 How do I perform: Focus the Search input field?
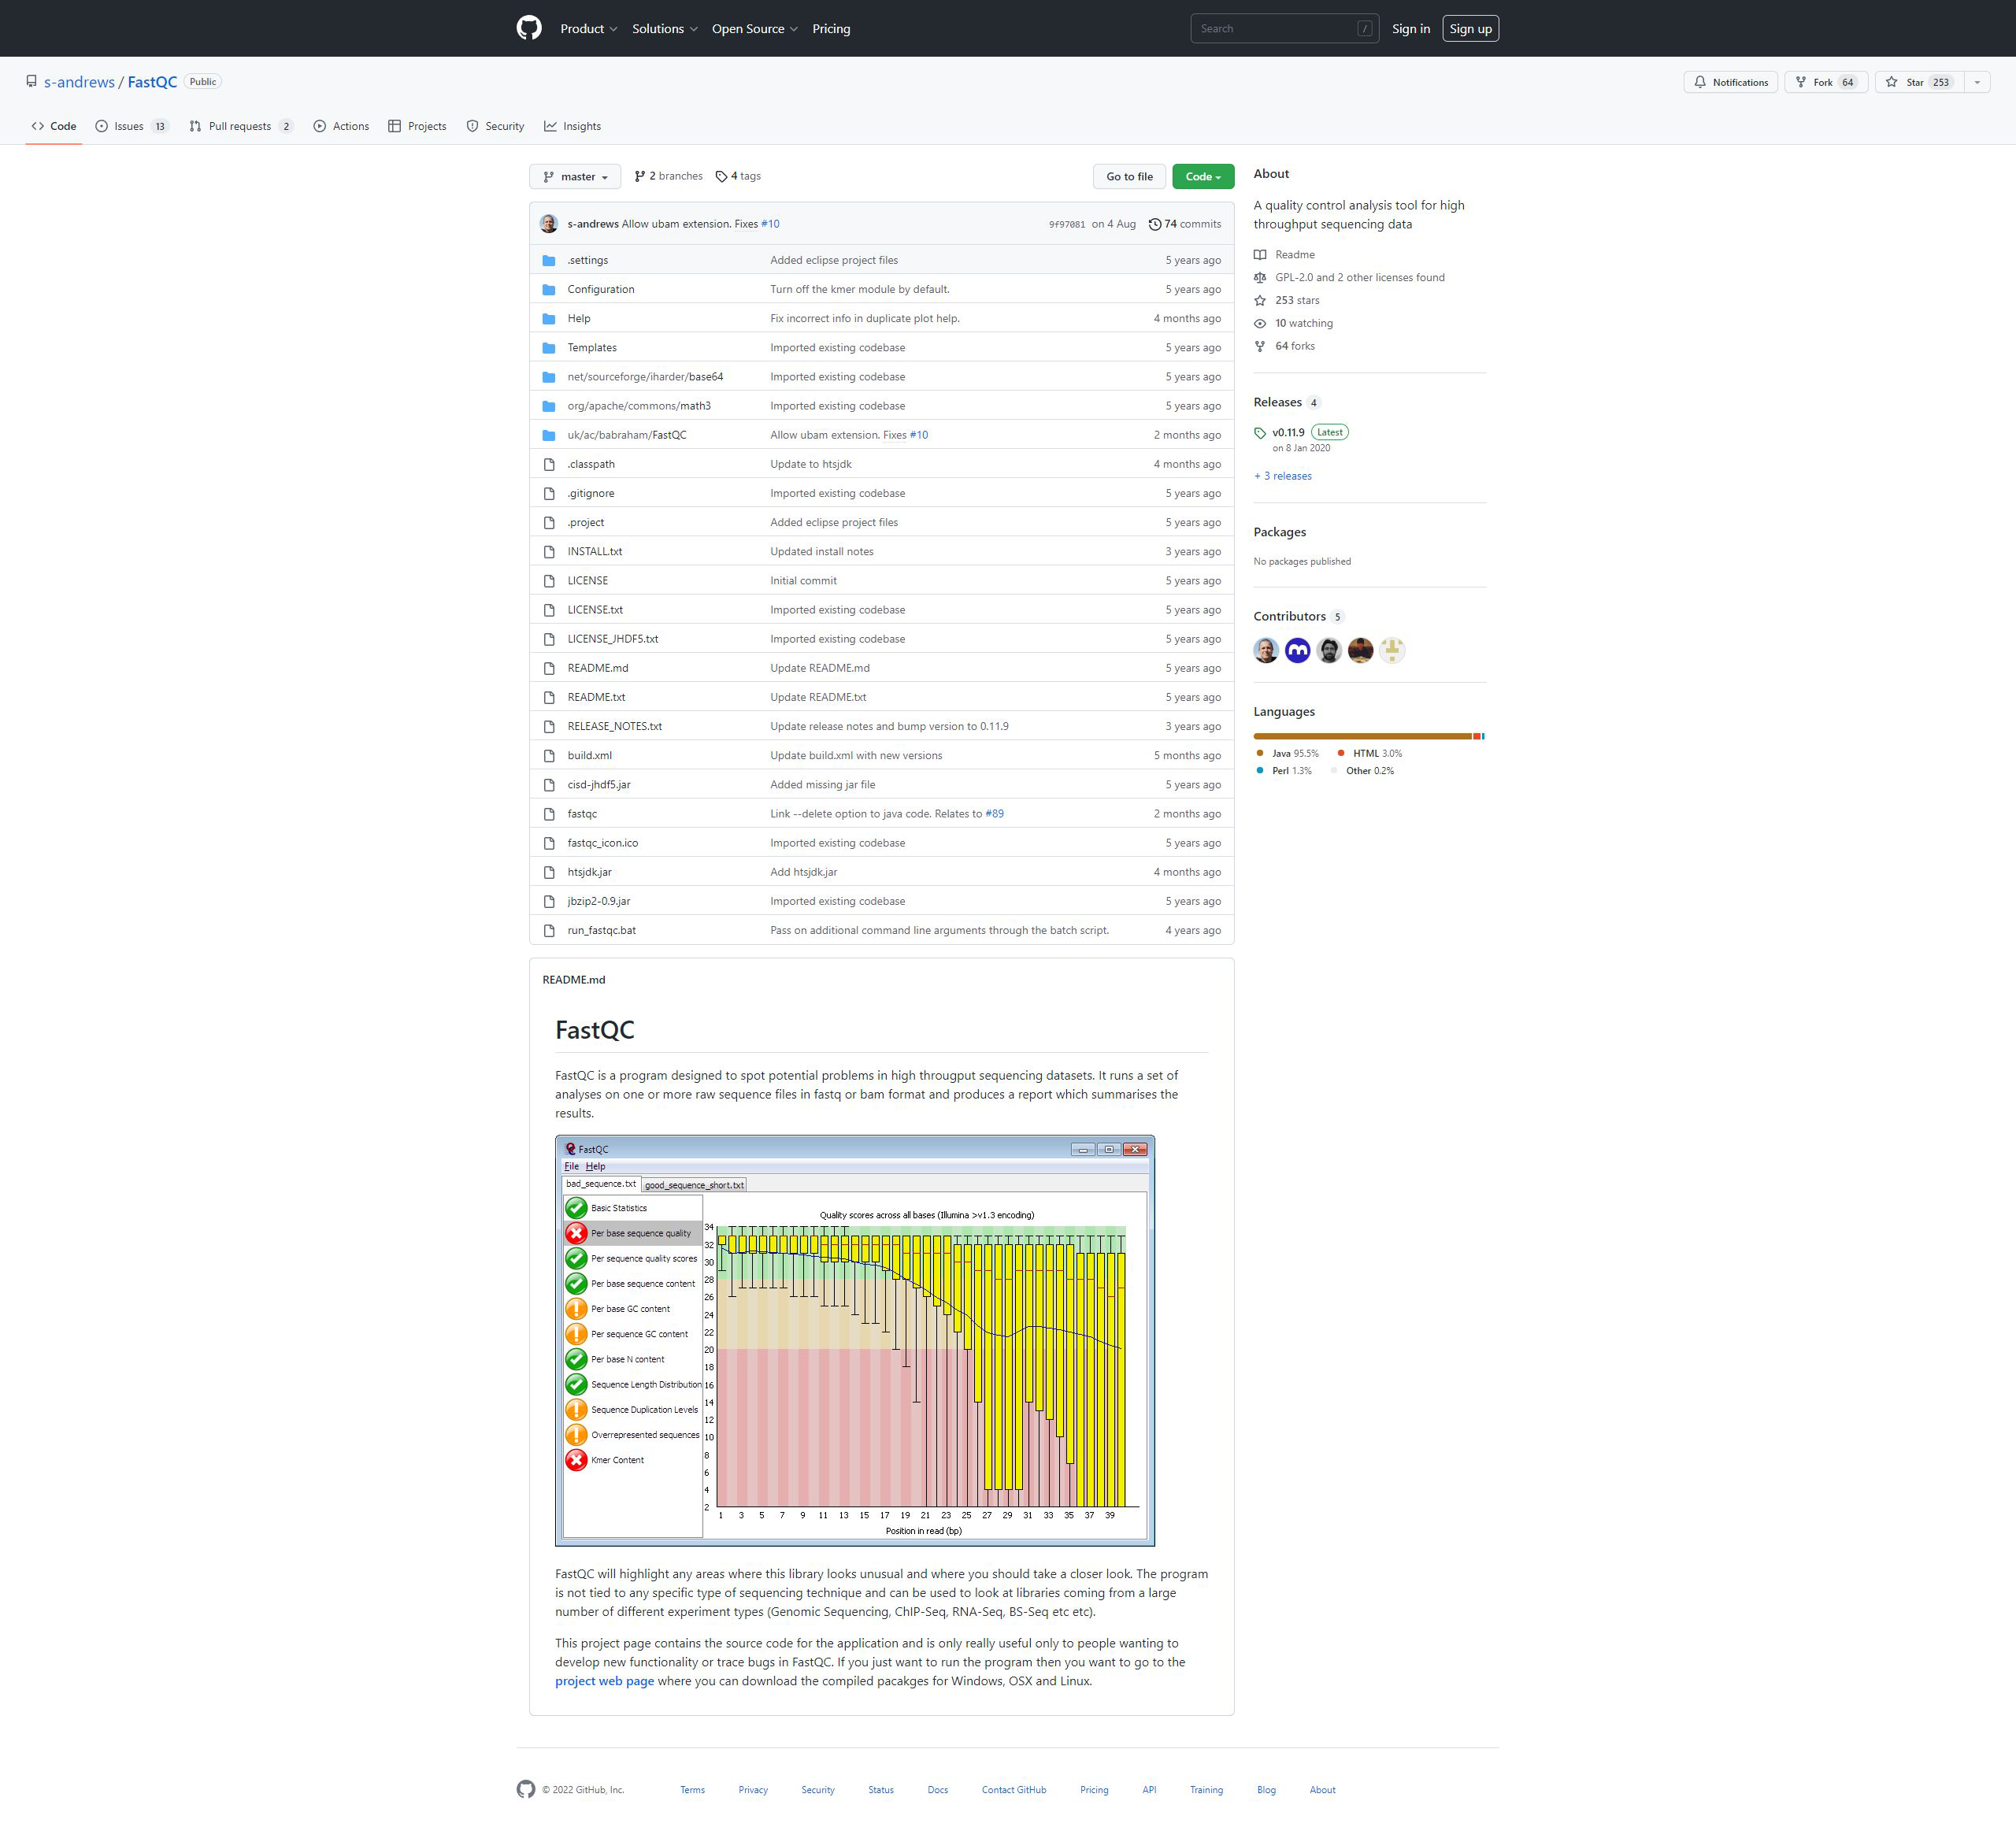click(x=1284, y=28)
